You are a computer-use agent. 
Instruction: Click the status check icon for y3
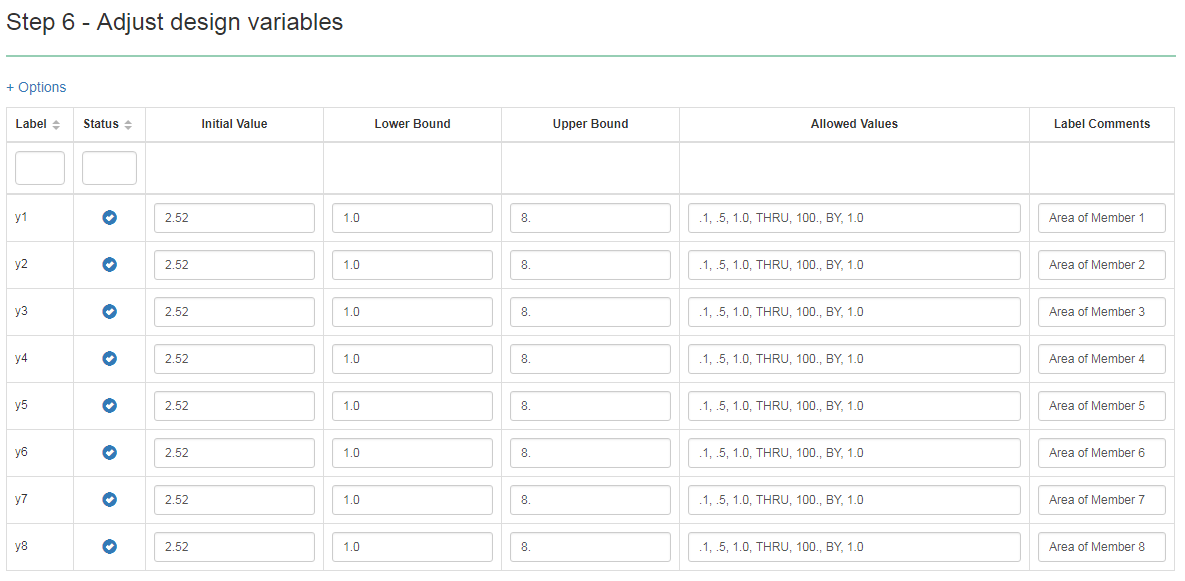click(x=110, y=312)
